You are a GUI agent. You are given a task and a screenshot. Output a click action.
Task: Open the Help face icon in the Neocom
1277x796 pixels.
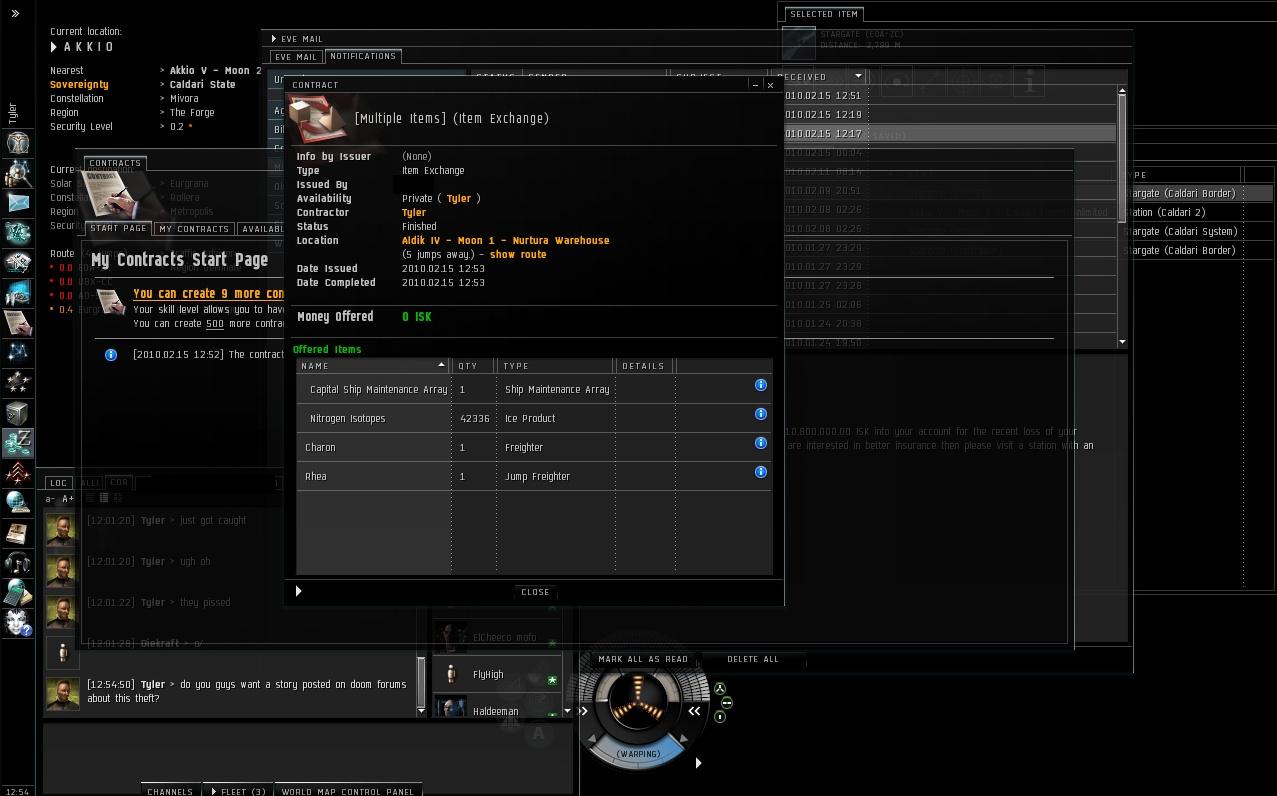click(17, 623)
